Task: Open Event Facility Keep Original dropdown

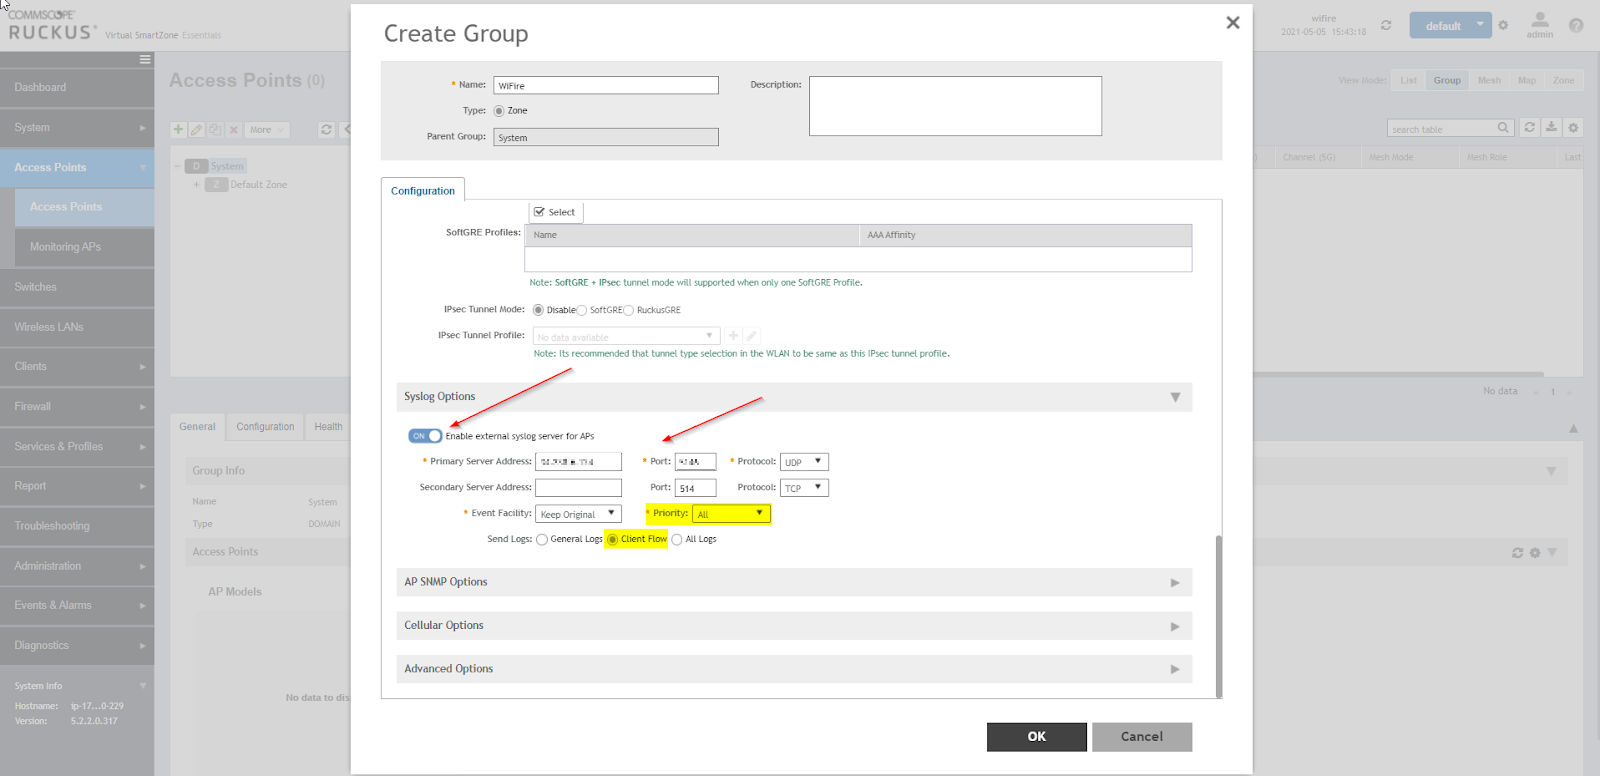Action: (578, 514)
